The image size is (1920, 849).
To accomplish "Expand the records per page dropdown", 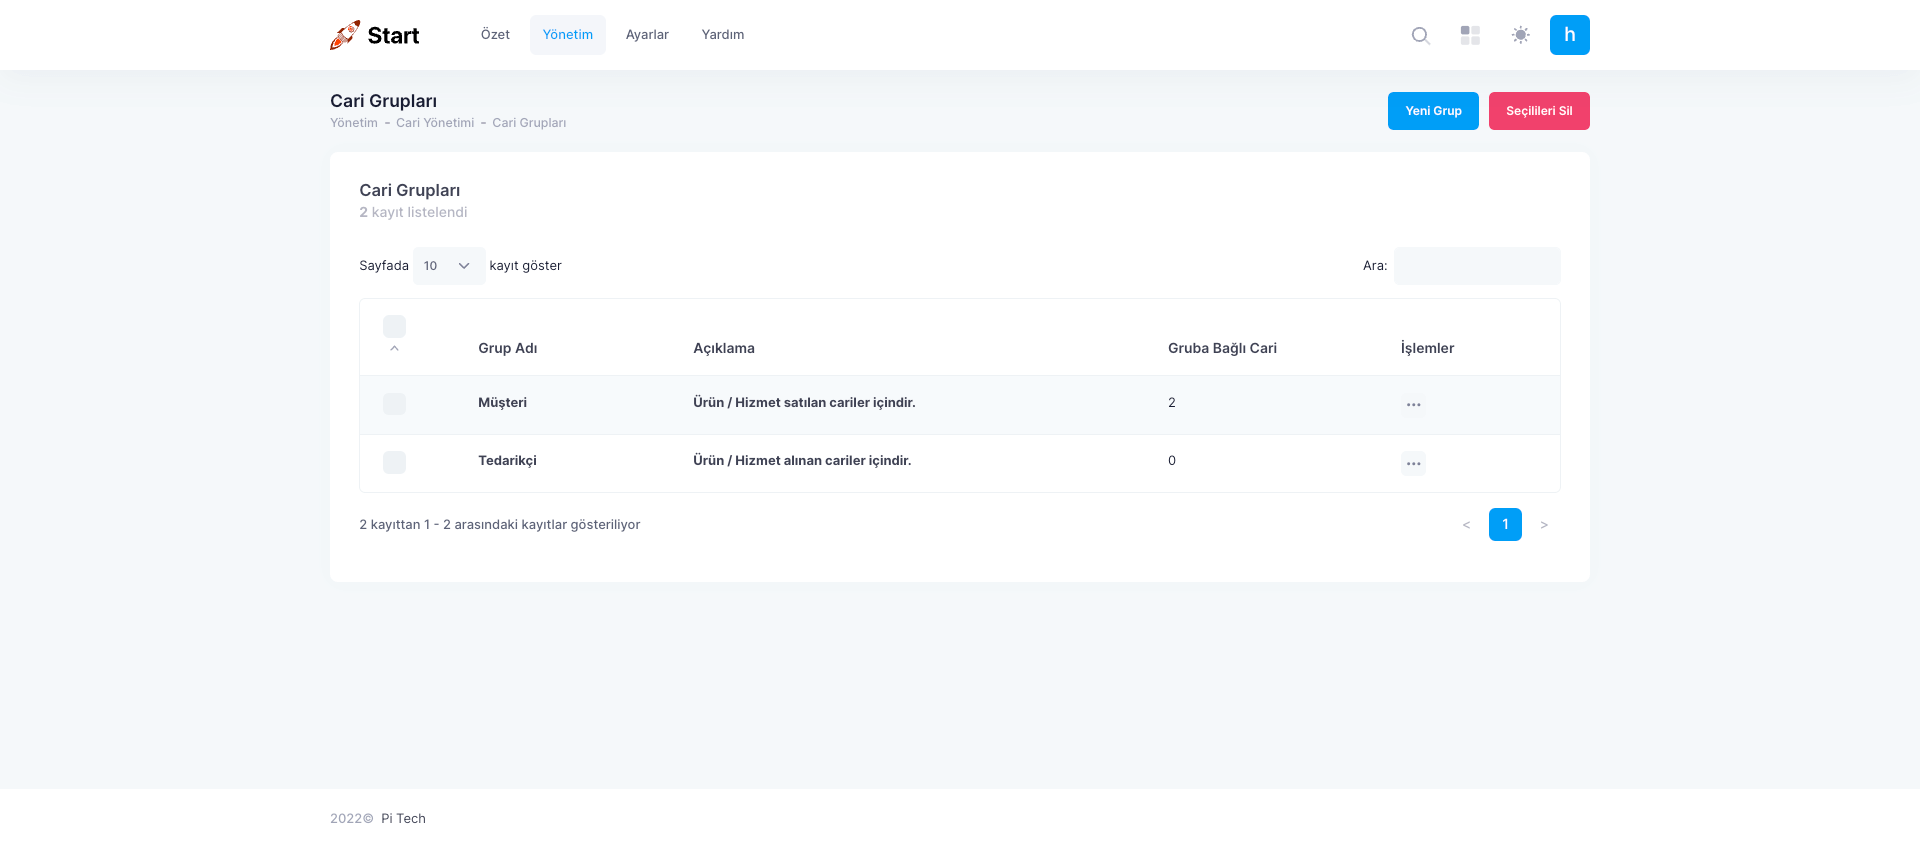I will point(448,266).
